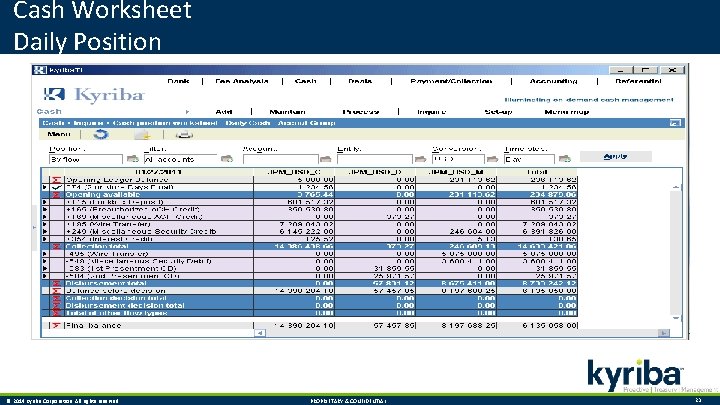The width and height of the screenshot is (720, 405).
Task: Click the breadcrumb bar's right-end window icon
Action: (675, 123)
